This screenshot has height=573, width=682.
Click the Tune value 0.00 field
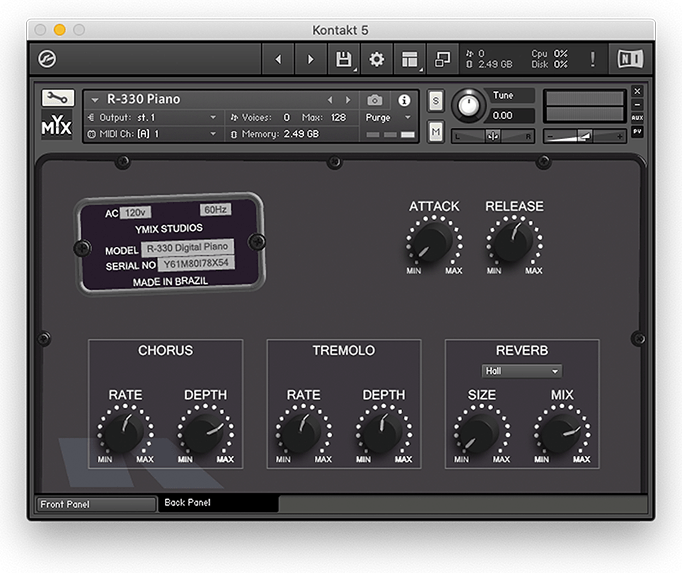point(511,116)
